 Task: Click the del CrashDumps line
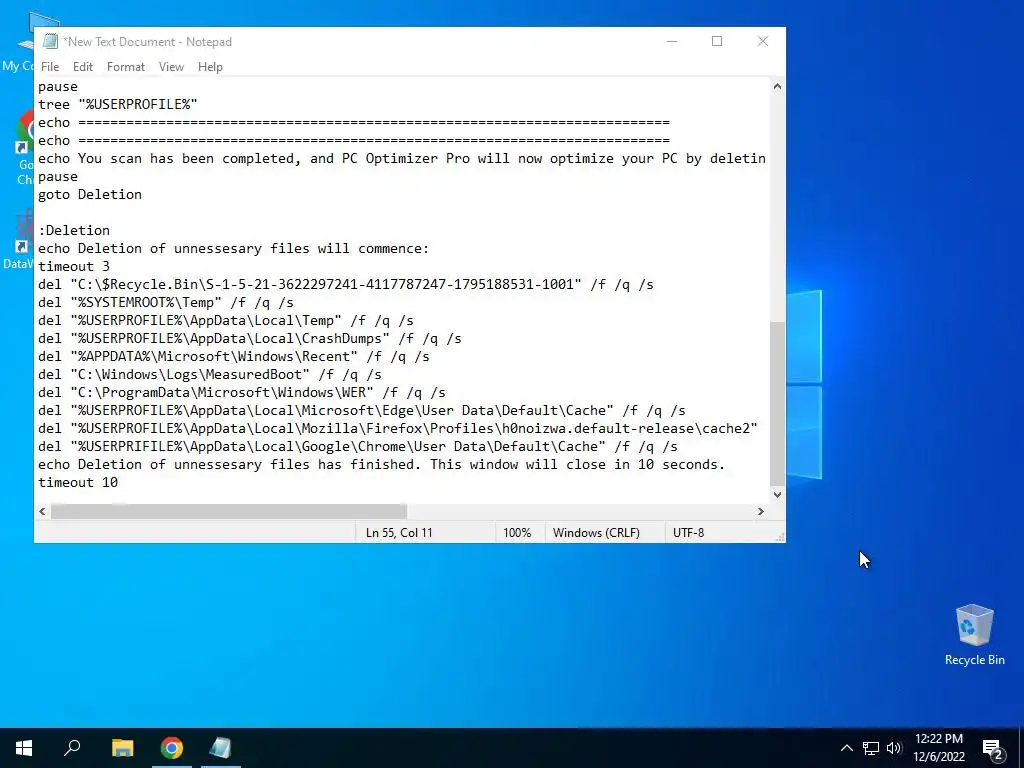click(249, 339)
